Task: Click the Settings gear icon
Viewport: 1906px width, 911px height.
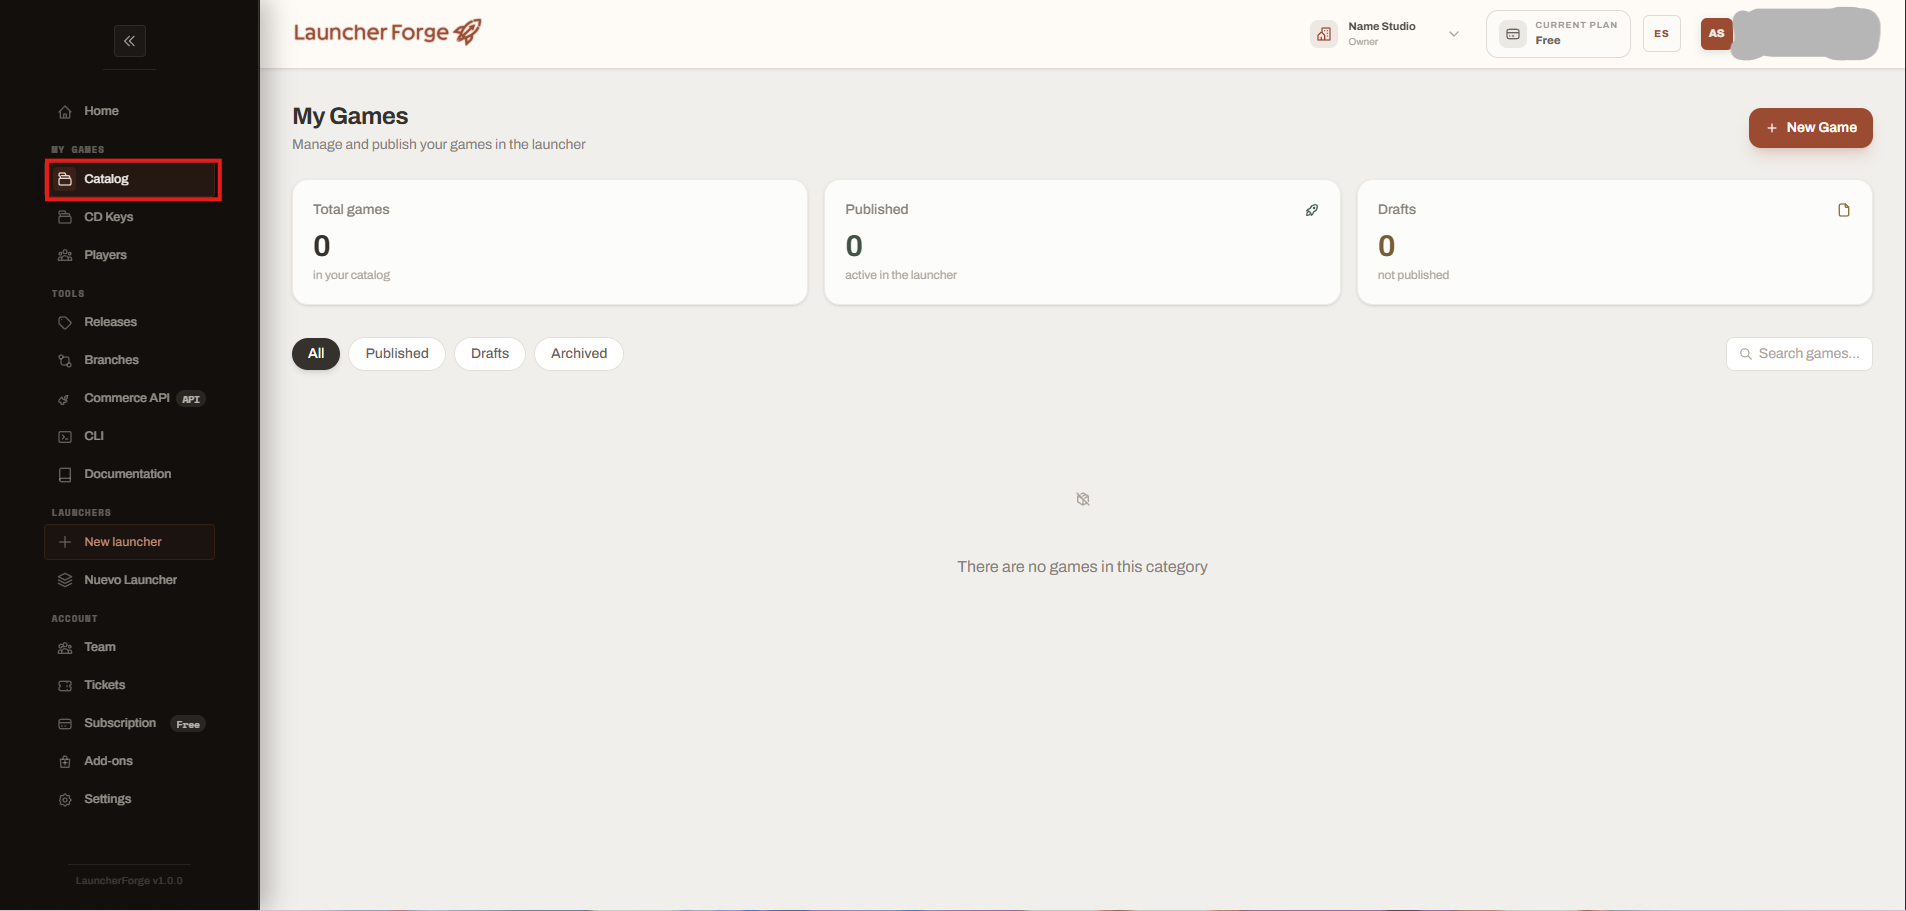Action: (65, 800)
